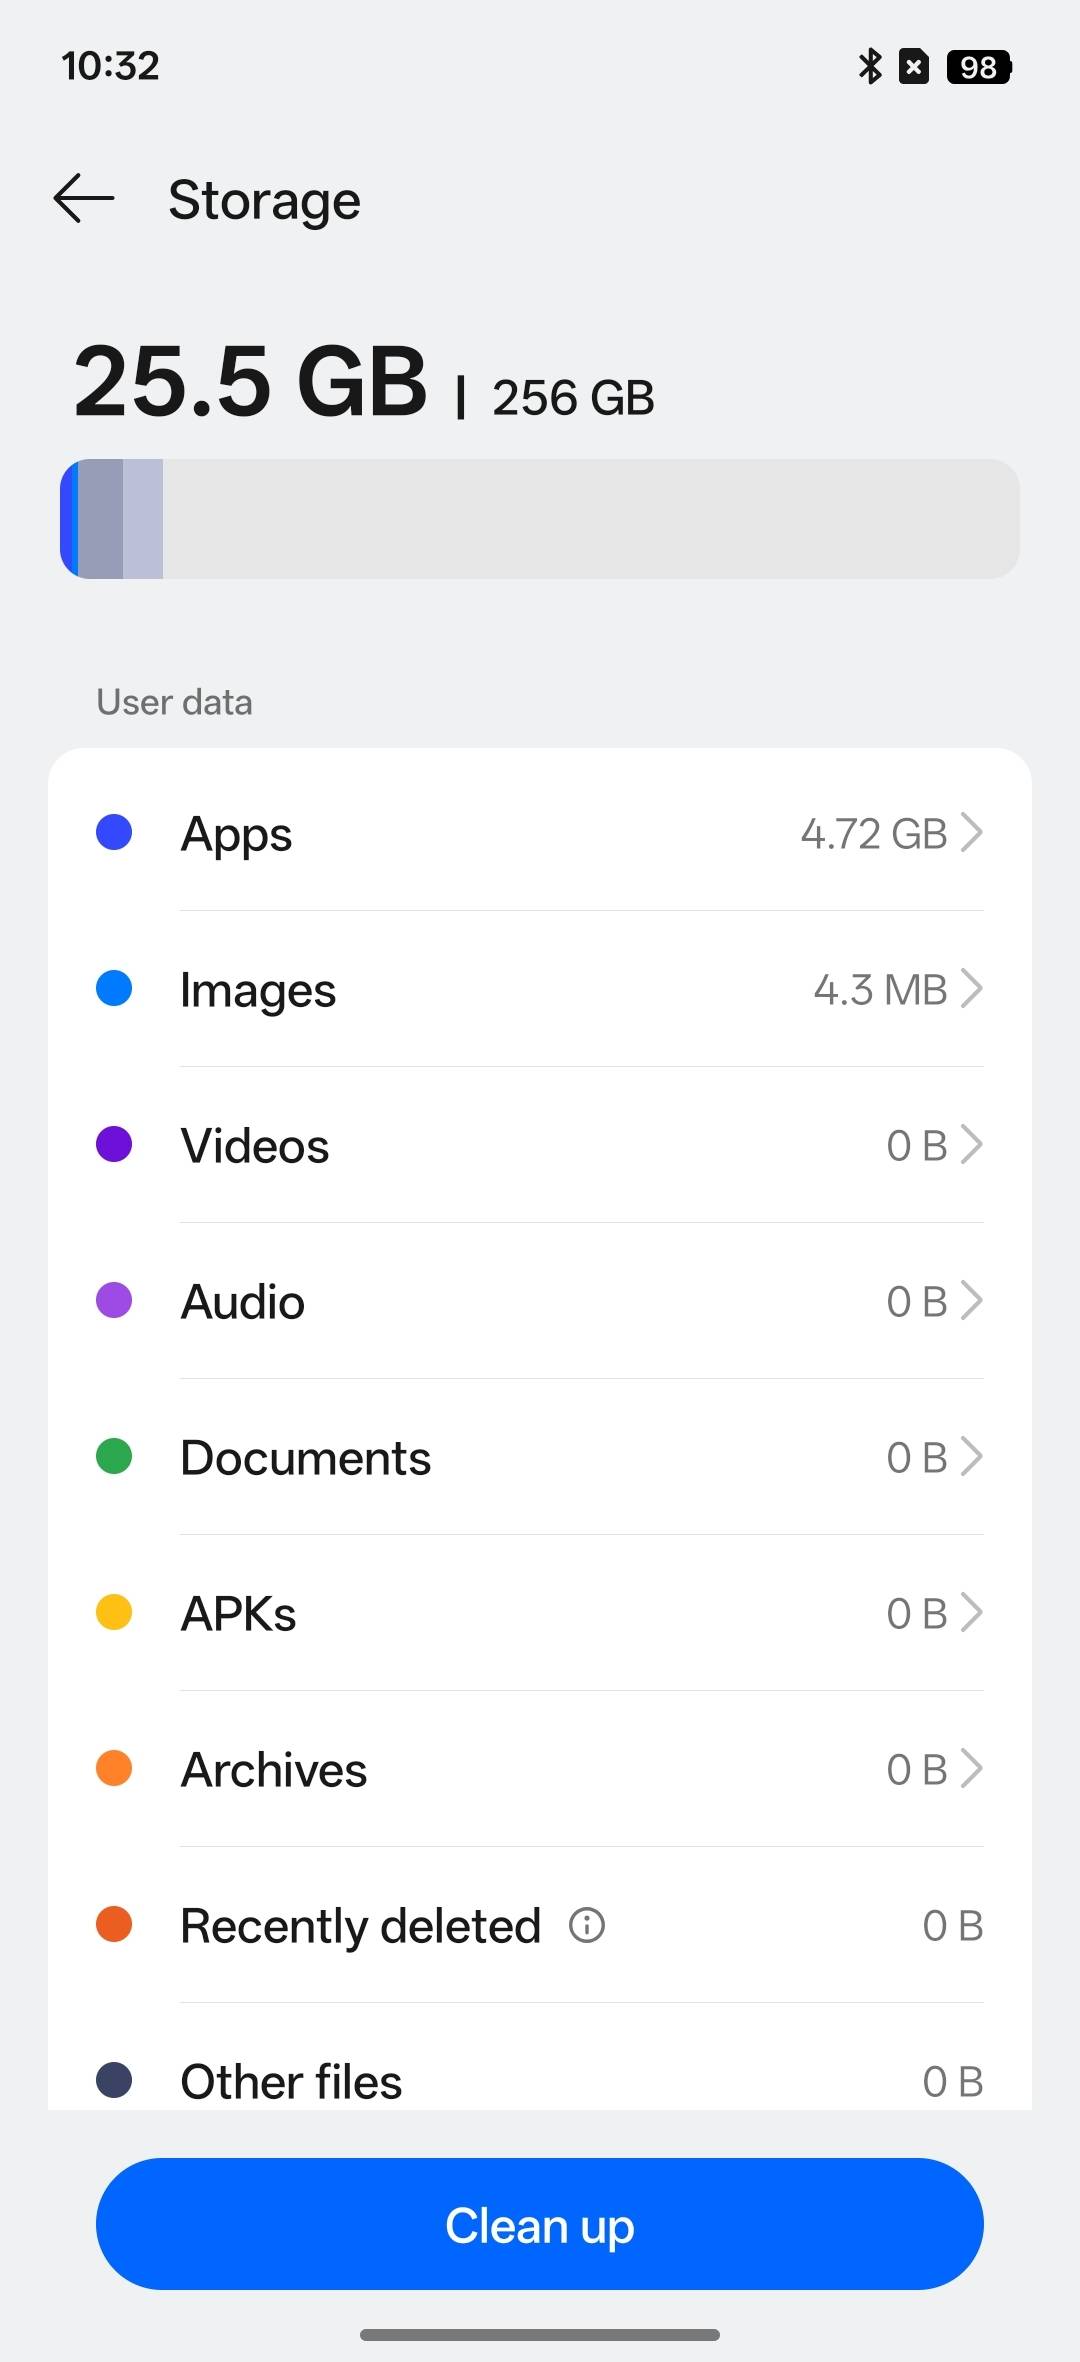The width and height of the screenshot is (1080, 2362).
Task: Tap the Clean up button
Action: [x=540, y=2224]
